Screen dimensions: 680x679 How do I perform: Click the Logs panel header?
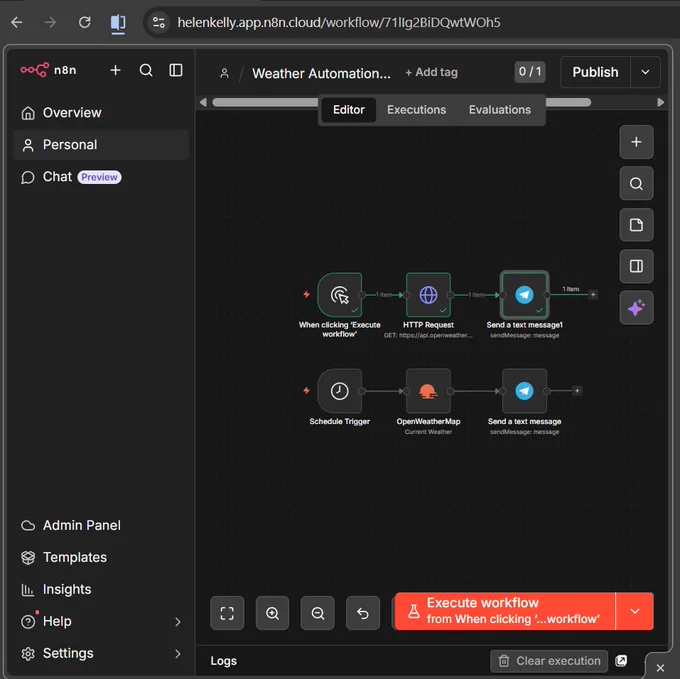(223, 661)
